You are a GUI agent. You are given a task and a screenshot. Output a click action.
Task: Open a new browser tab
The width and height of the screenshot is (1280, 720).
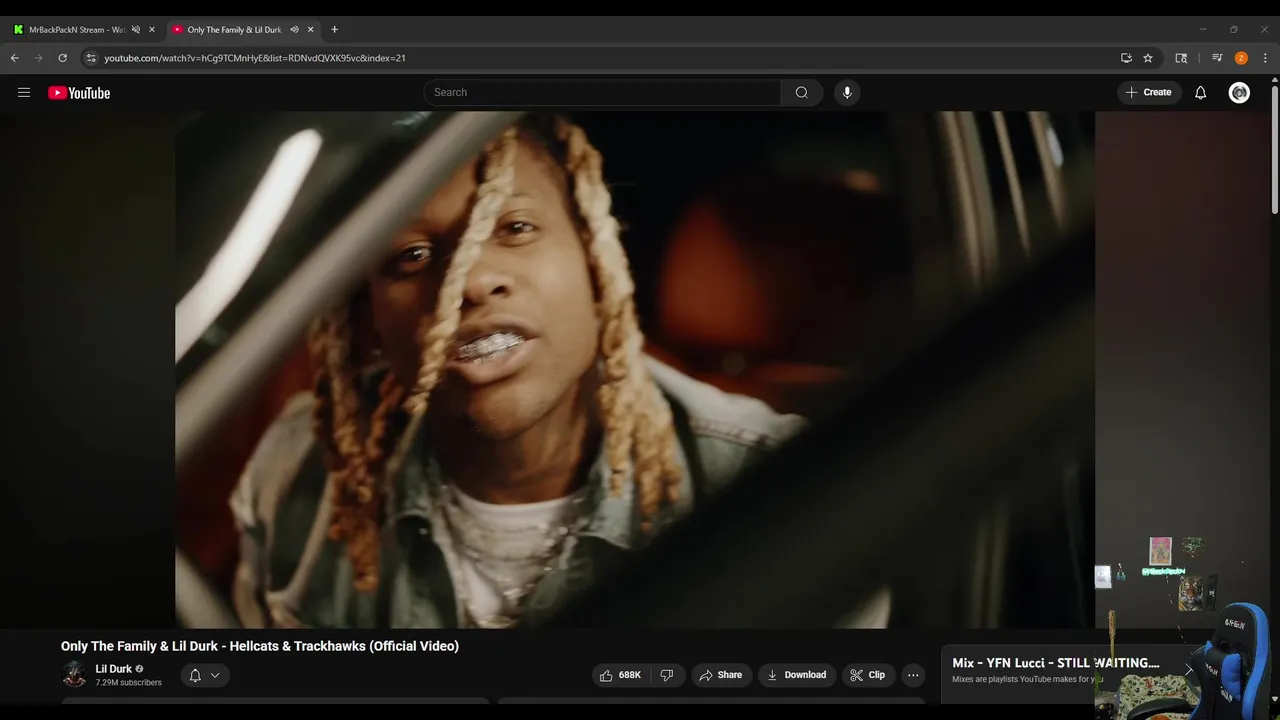[334, 30]
